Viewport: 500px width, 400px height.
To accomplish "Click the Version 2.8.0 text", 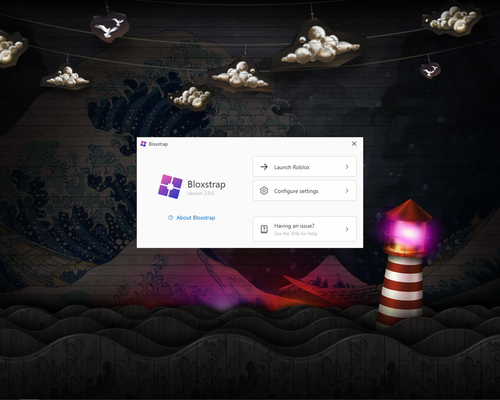I will tap(200, 193).
